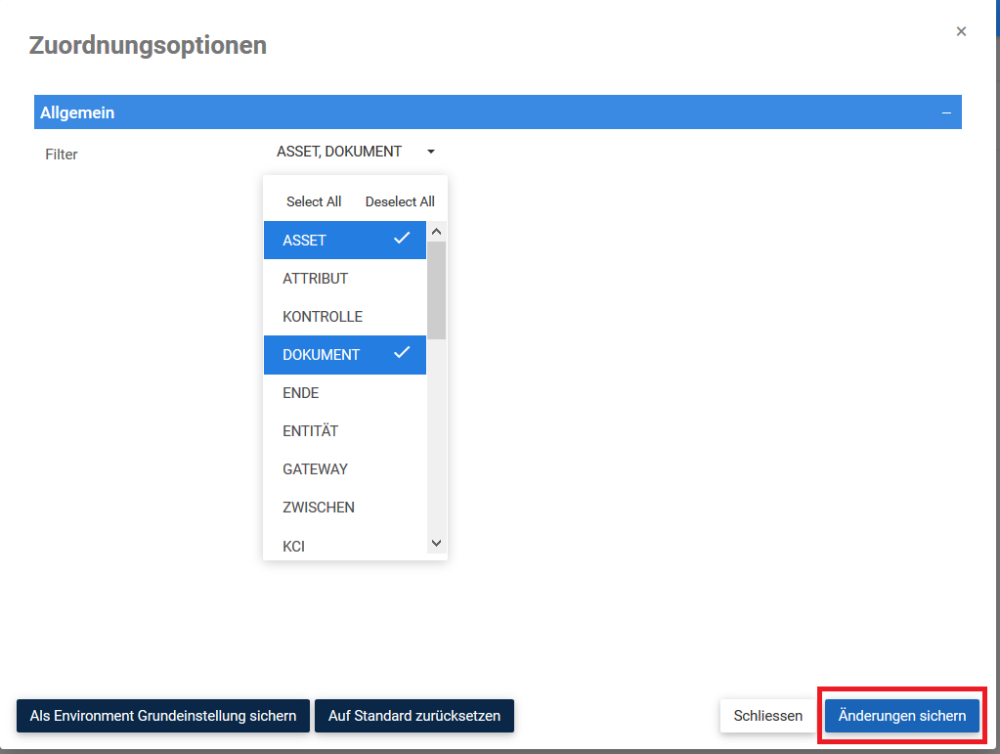Click the Filter label
1000x754 pixels.
(61, 154)
